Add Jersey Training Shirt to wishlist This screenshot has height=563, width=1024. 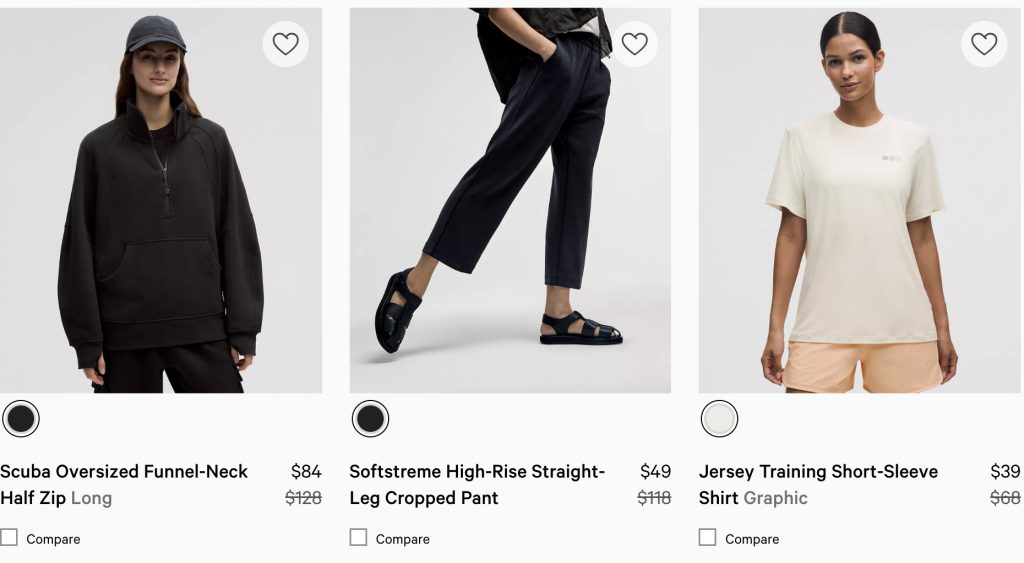point(984,44)
